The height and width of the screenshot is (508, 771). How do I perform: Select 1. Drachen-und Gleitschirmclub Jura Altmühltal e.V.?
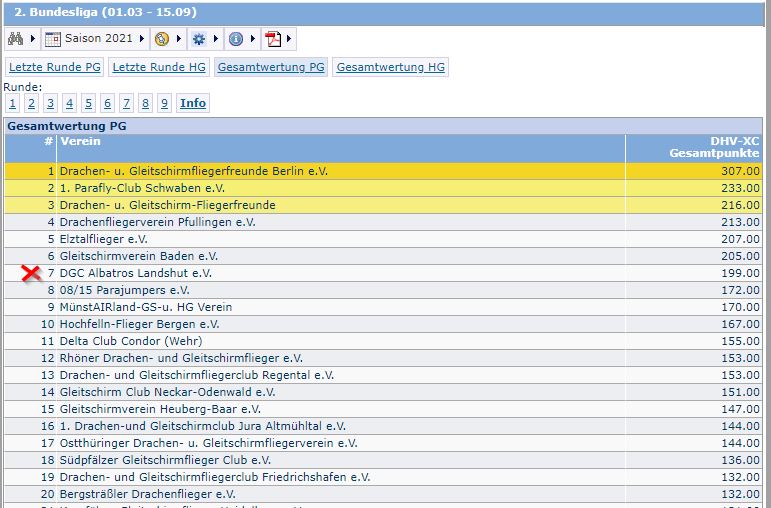click(x=203, y=426)
